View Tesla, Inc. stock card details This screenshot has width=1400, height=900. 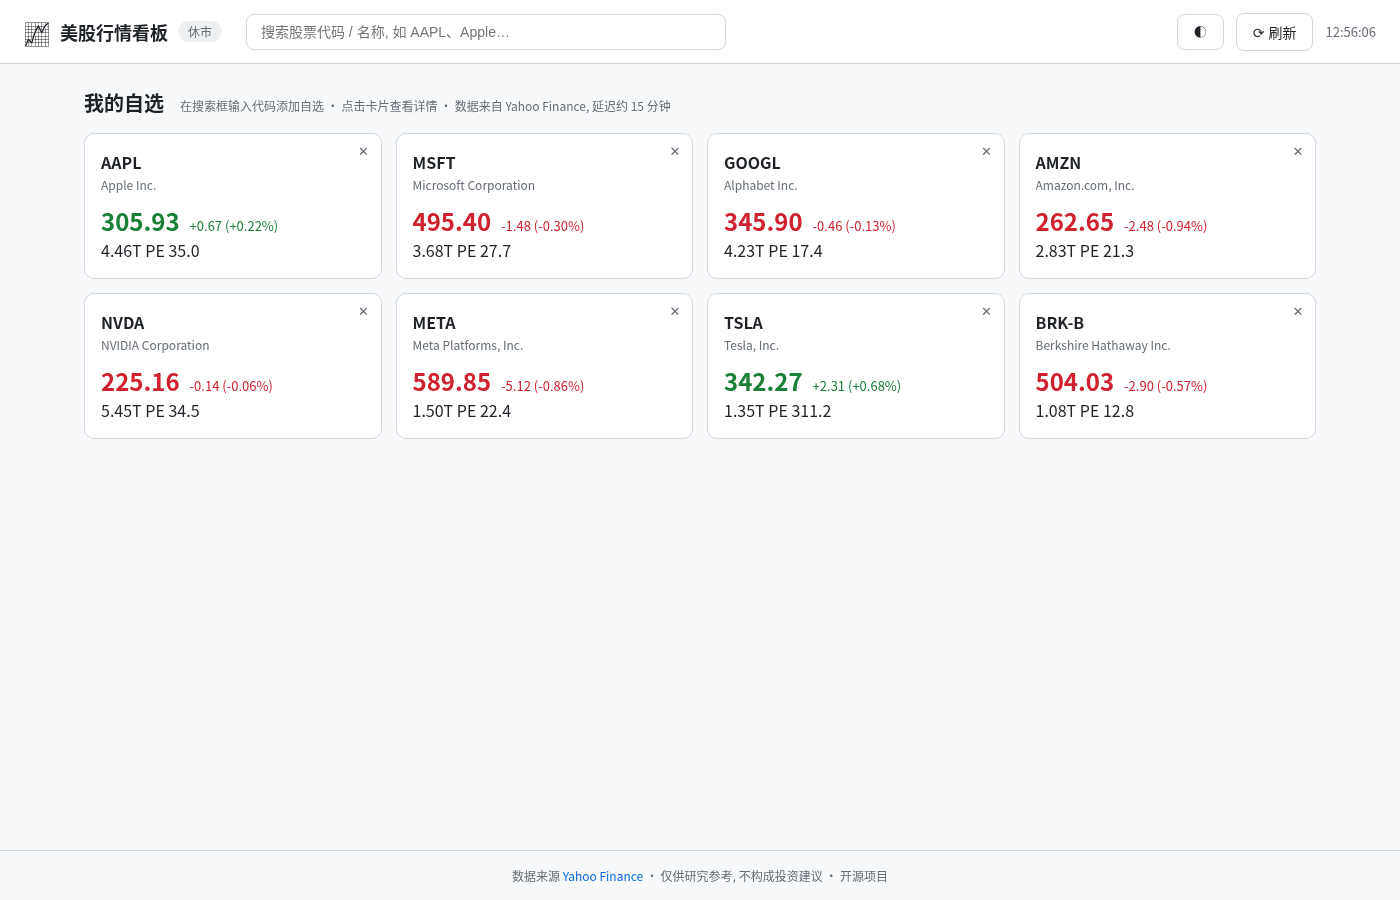[856, 366]
